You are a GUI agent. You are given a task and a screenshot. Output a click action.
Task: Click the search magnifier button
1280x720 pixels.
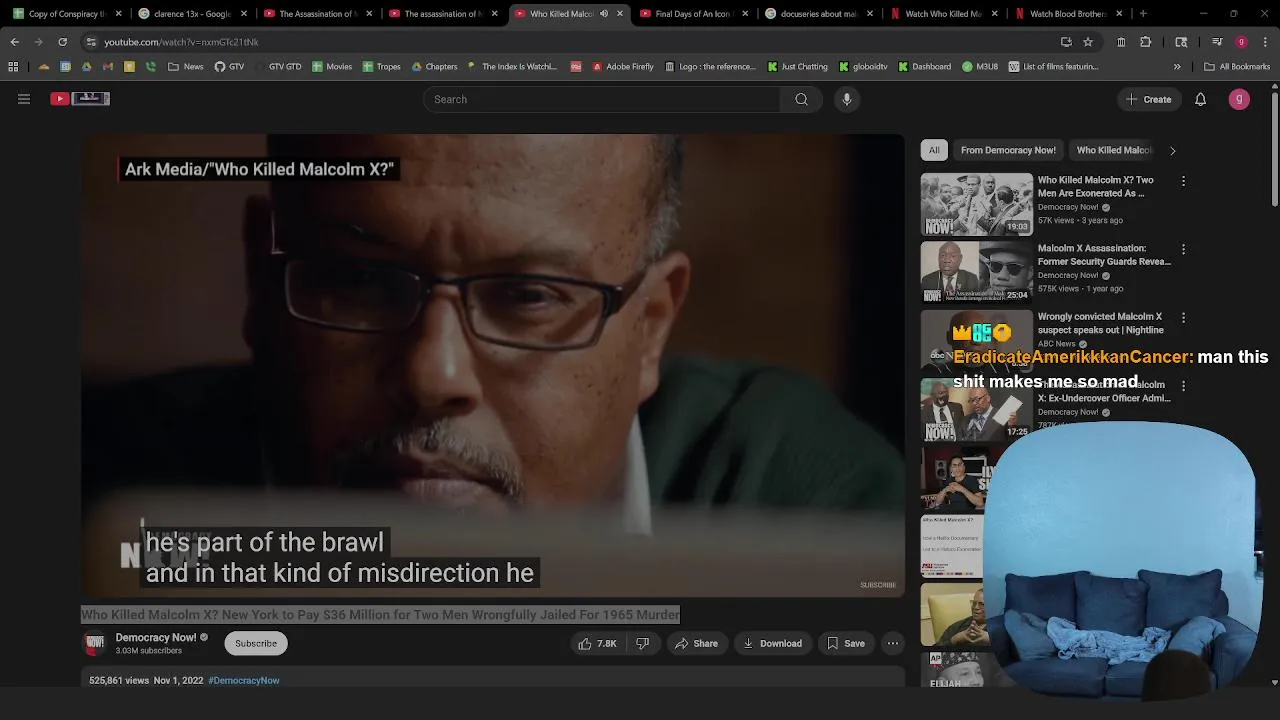[x=801, y=99]
